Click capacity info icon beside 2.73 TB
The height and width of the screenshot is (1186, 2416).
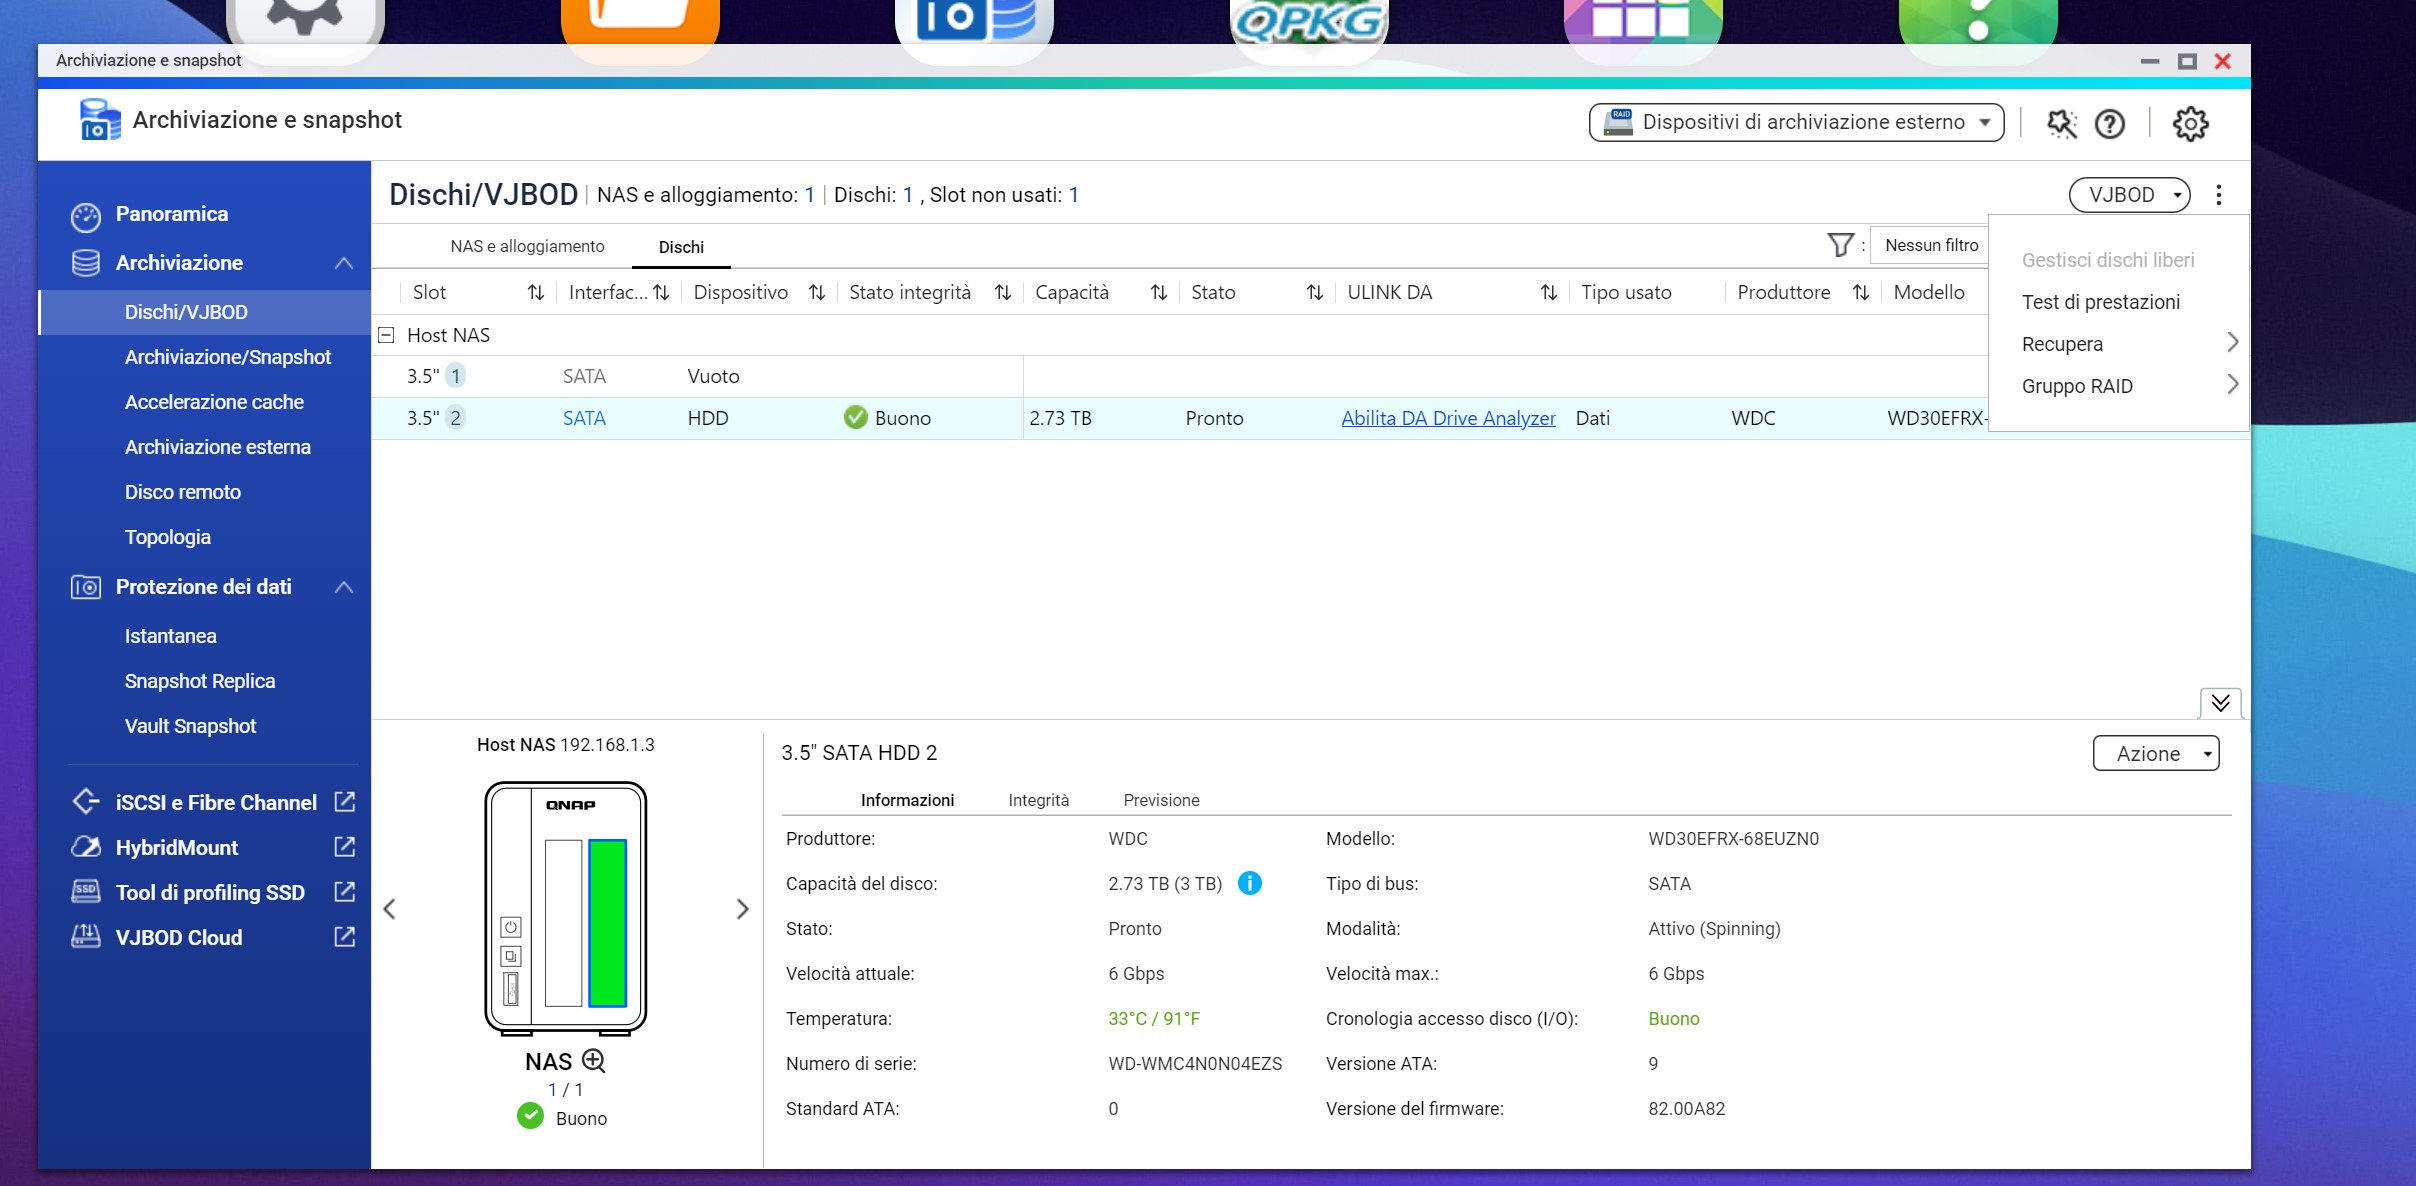(x=1249, y=883)
